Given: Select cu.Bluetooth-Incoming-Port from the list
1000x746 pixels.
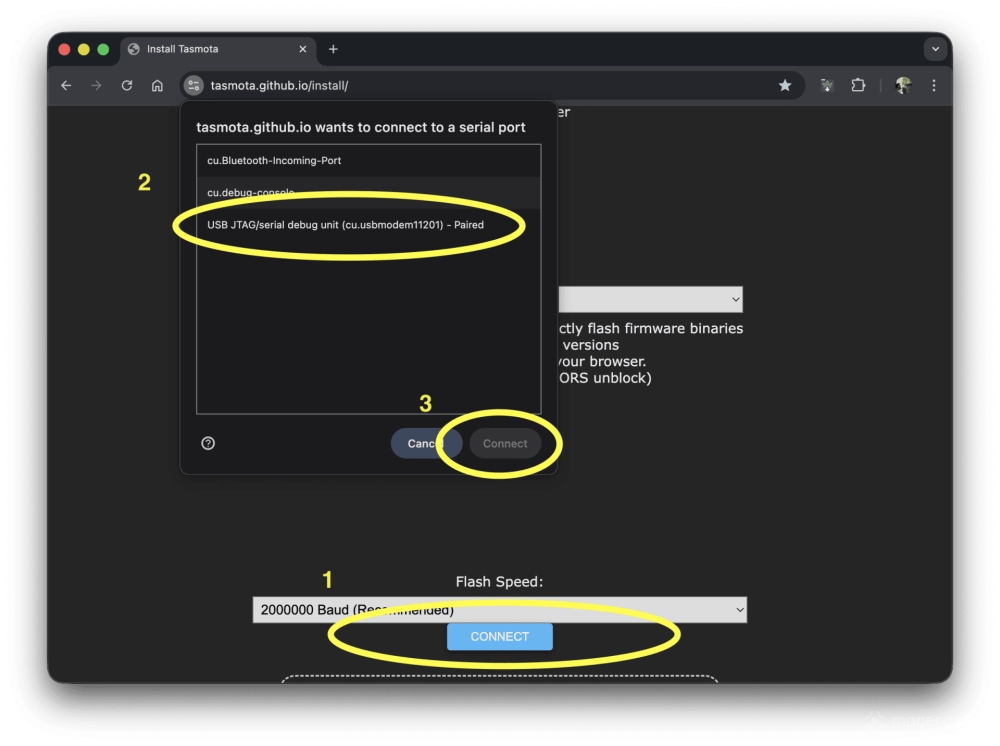Looking at the screenshot, I should tap(368, 161).
